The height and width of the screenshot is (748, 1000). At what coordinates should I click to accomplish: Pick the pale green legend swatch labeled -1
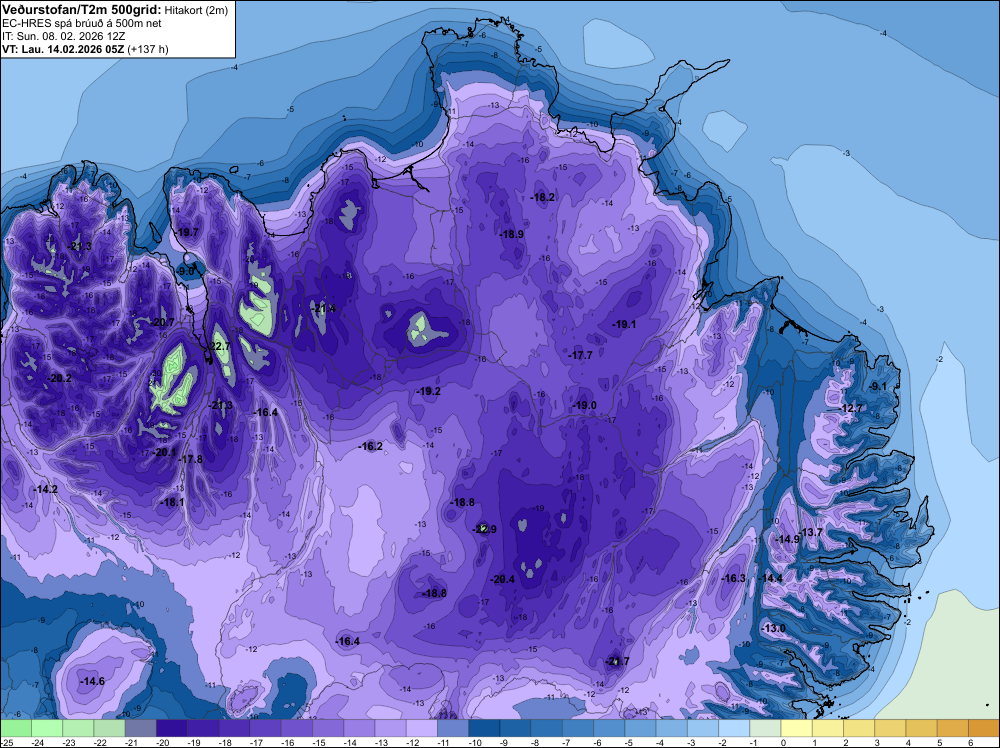point(765,728)
